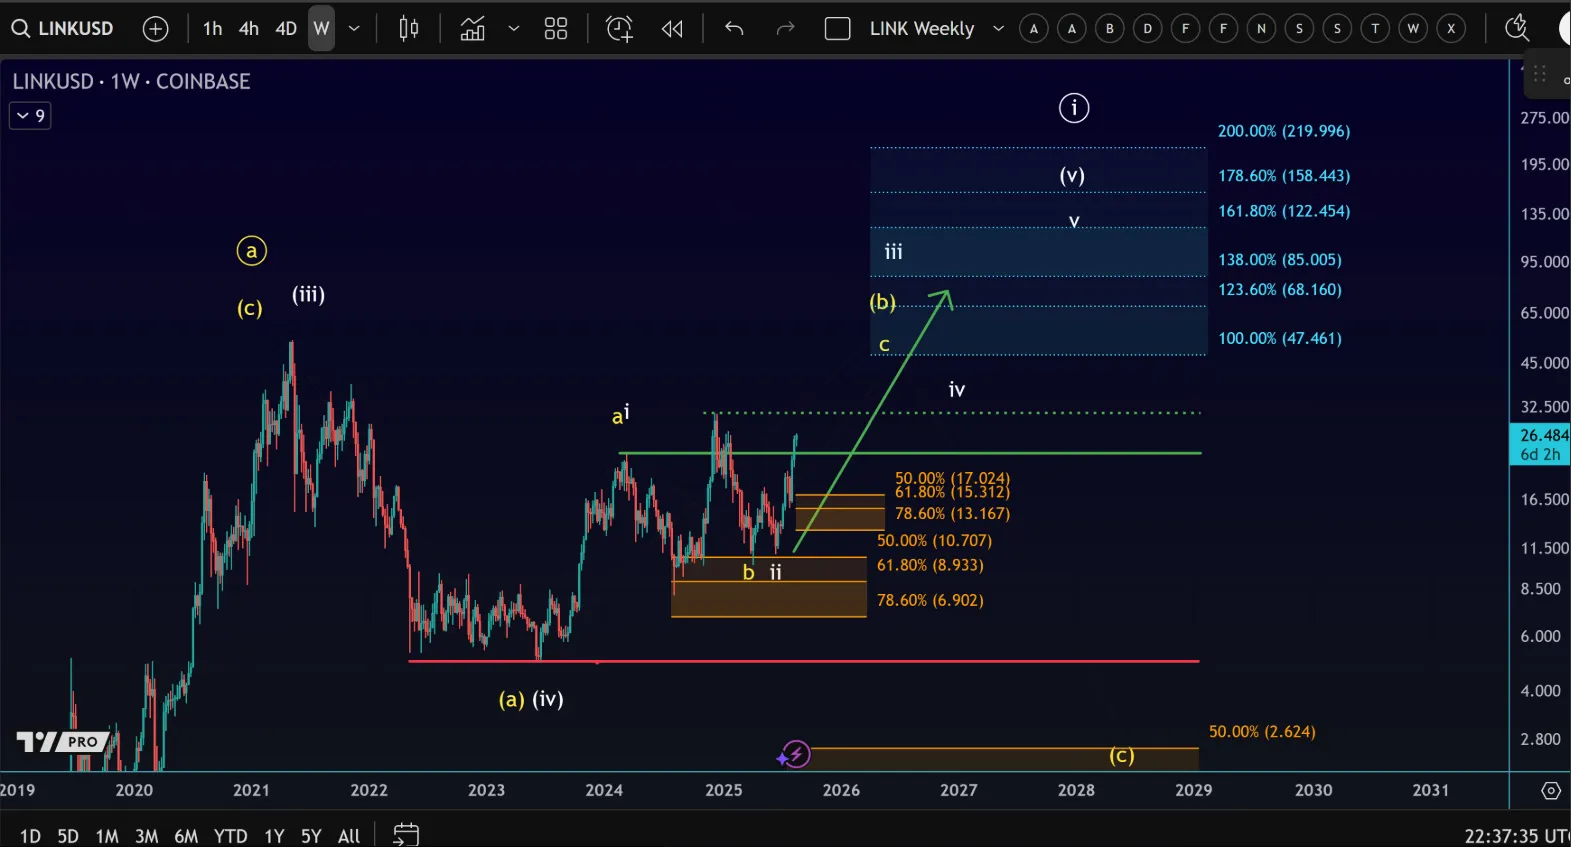Click the LINK Weekly layout name
Viewport: 1571px width, 847px height.
tap(921, 29)
